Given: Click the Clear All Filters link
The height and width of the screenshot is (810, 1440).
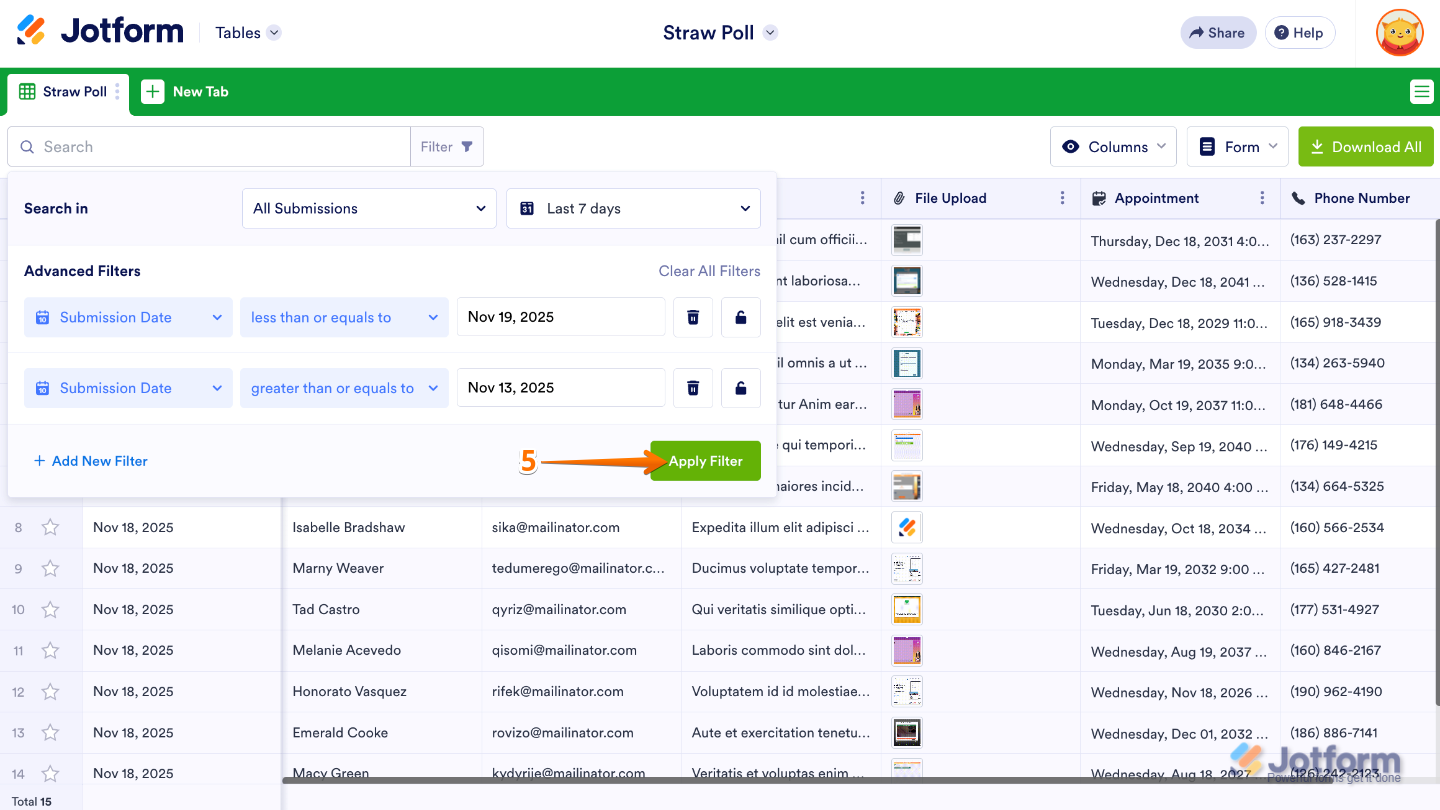Looking at the screenshot, I should click(709, 270).
